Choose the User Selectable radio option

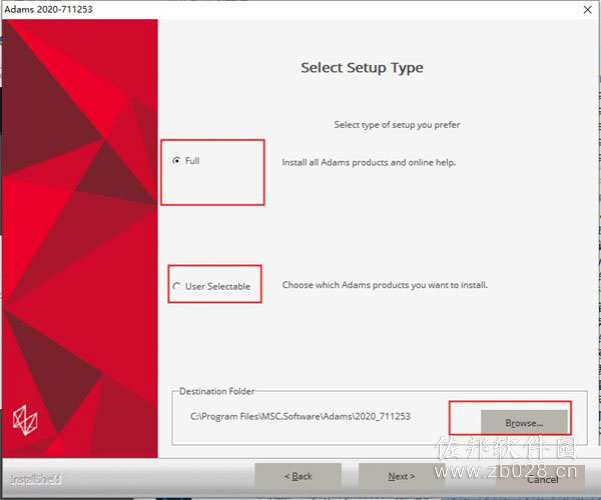[x=177, y=286]
